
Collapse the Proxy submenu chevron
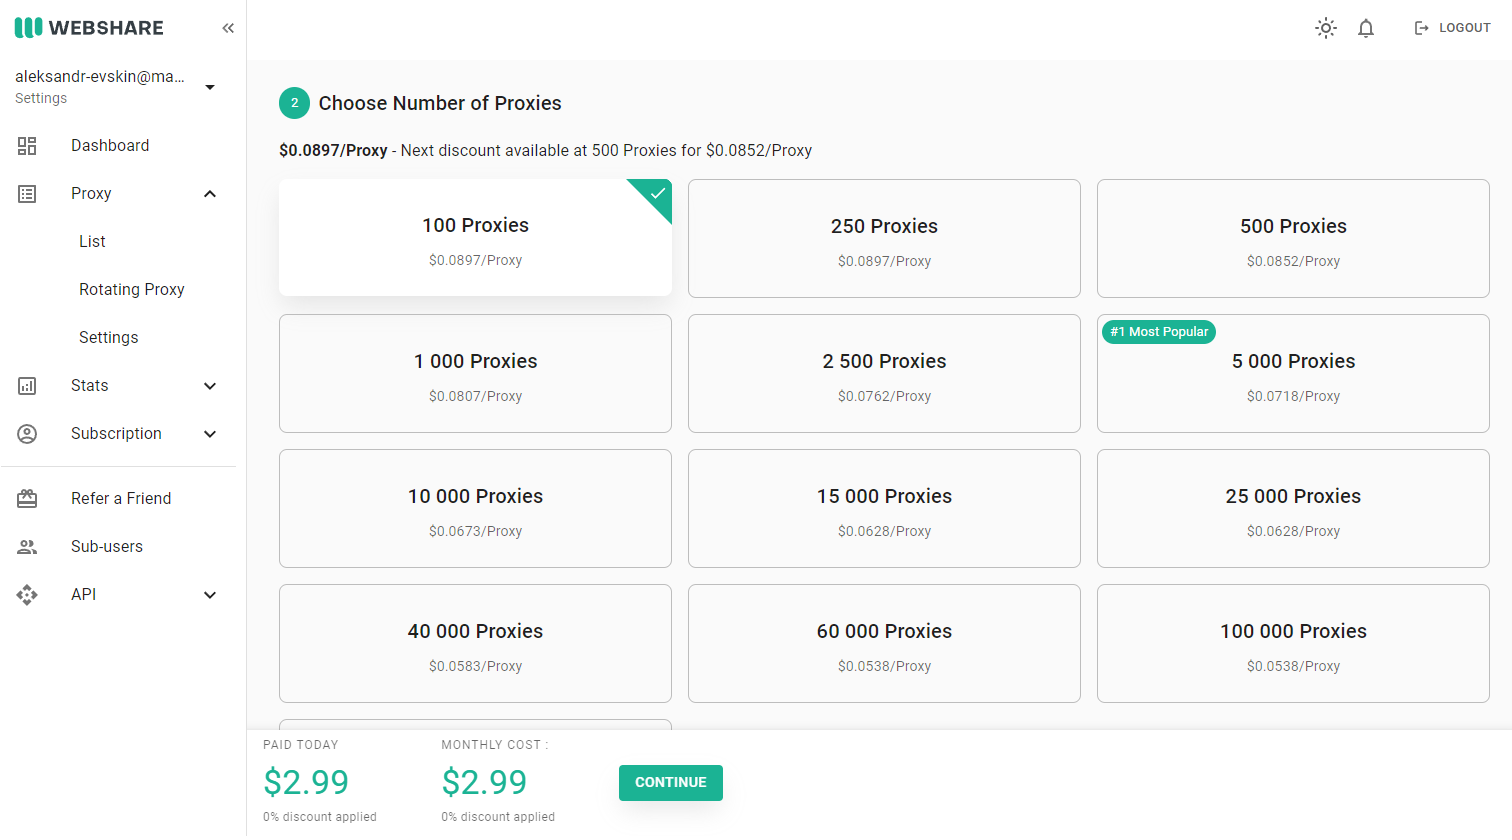click(x=210, y=194)
